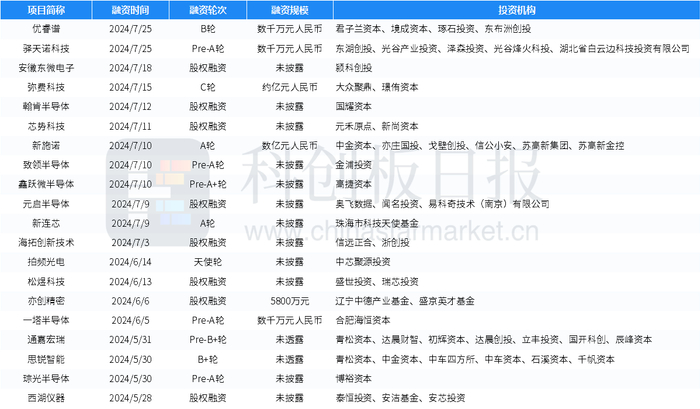This screenshot has width=700, height=409.
Task: Click the C轮 round cell
Action: point(208,87)
